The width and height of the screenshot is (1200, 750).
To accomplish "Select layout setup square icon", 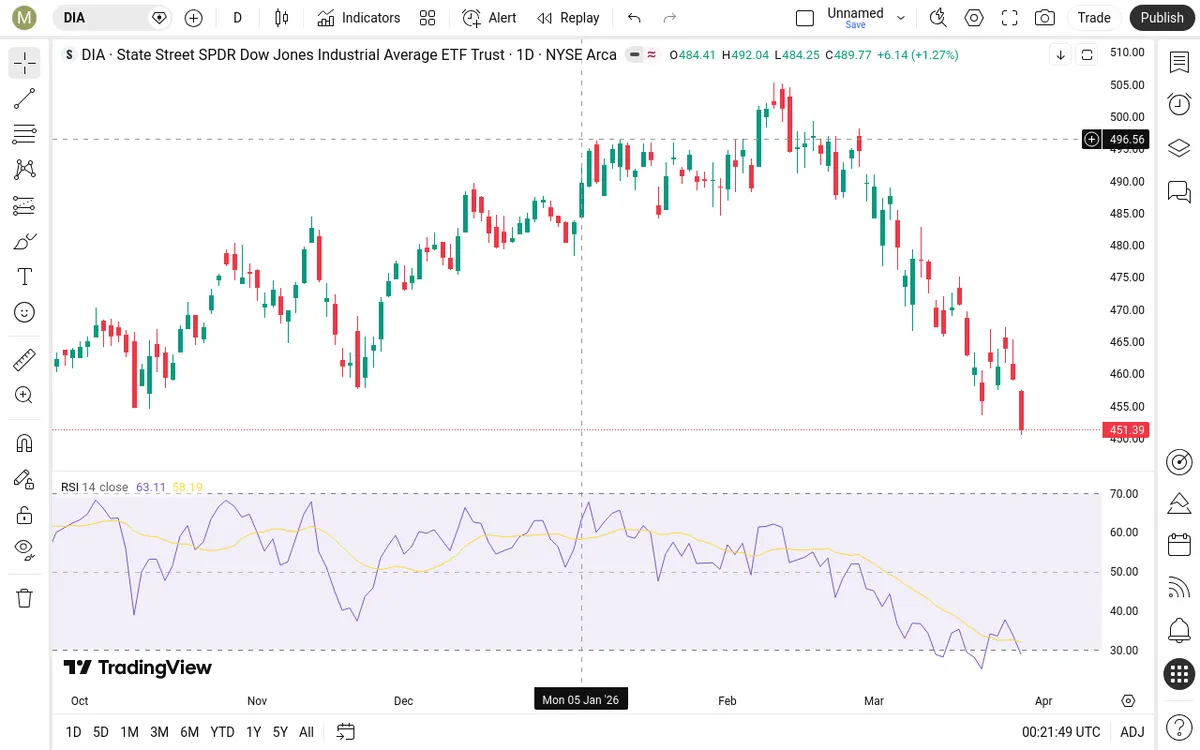I will coord(805,17).
